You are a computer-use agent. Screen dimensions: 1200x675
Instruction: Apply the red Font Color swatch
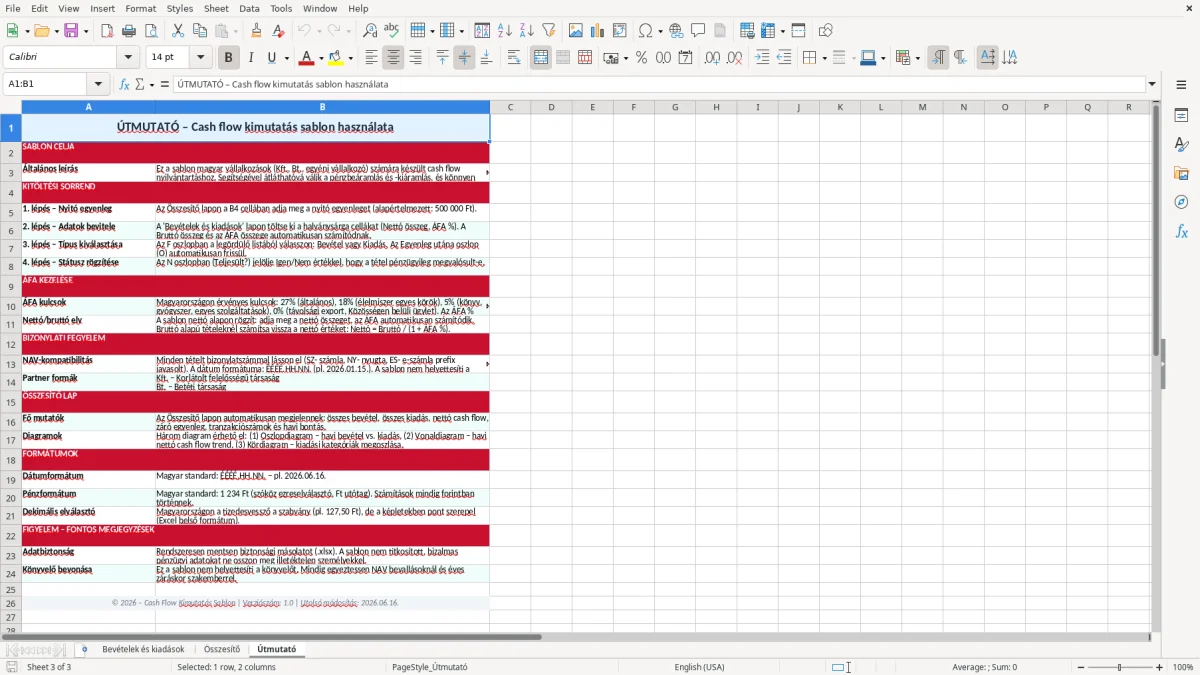[x=306, y=58]
